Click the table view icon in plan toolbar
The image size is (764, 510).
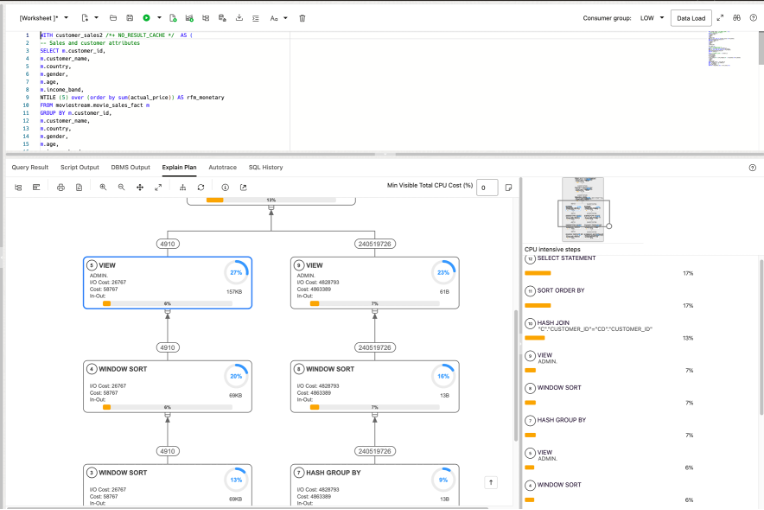pyautogui.click(x=37, y=187)
